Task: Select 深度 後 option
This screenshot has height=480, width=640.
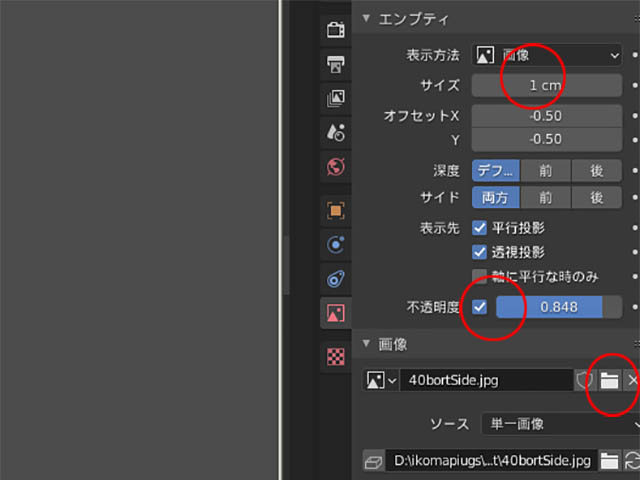Action: 597,171
